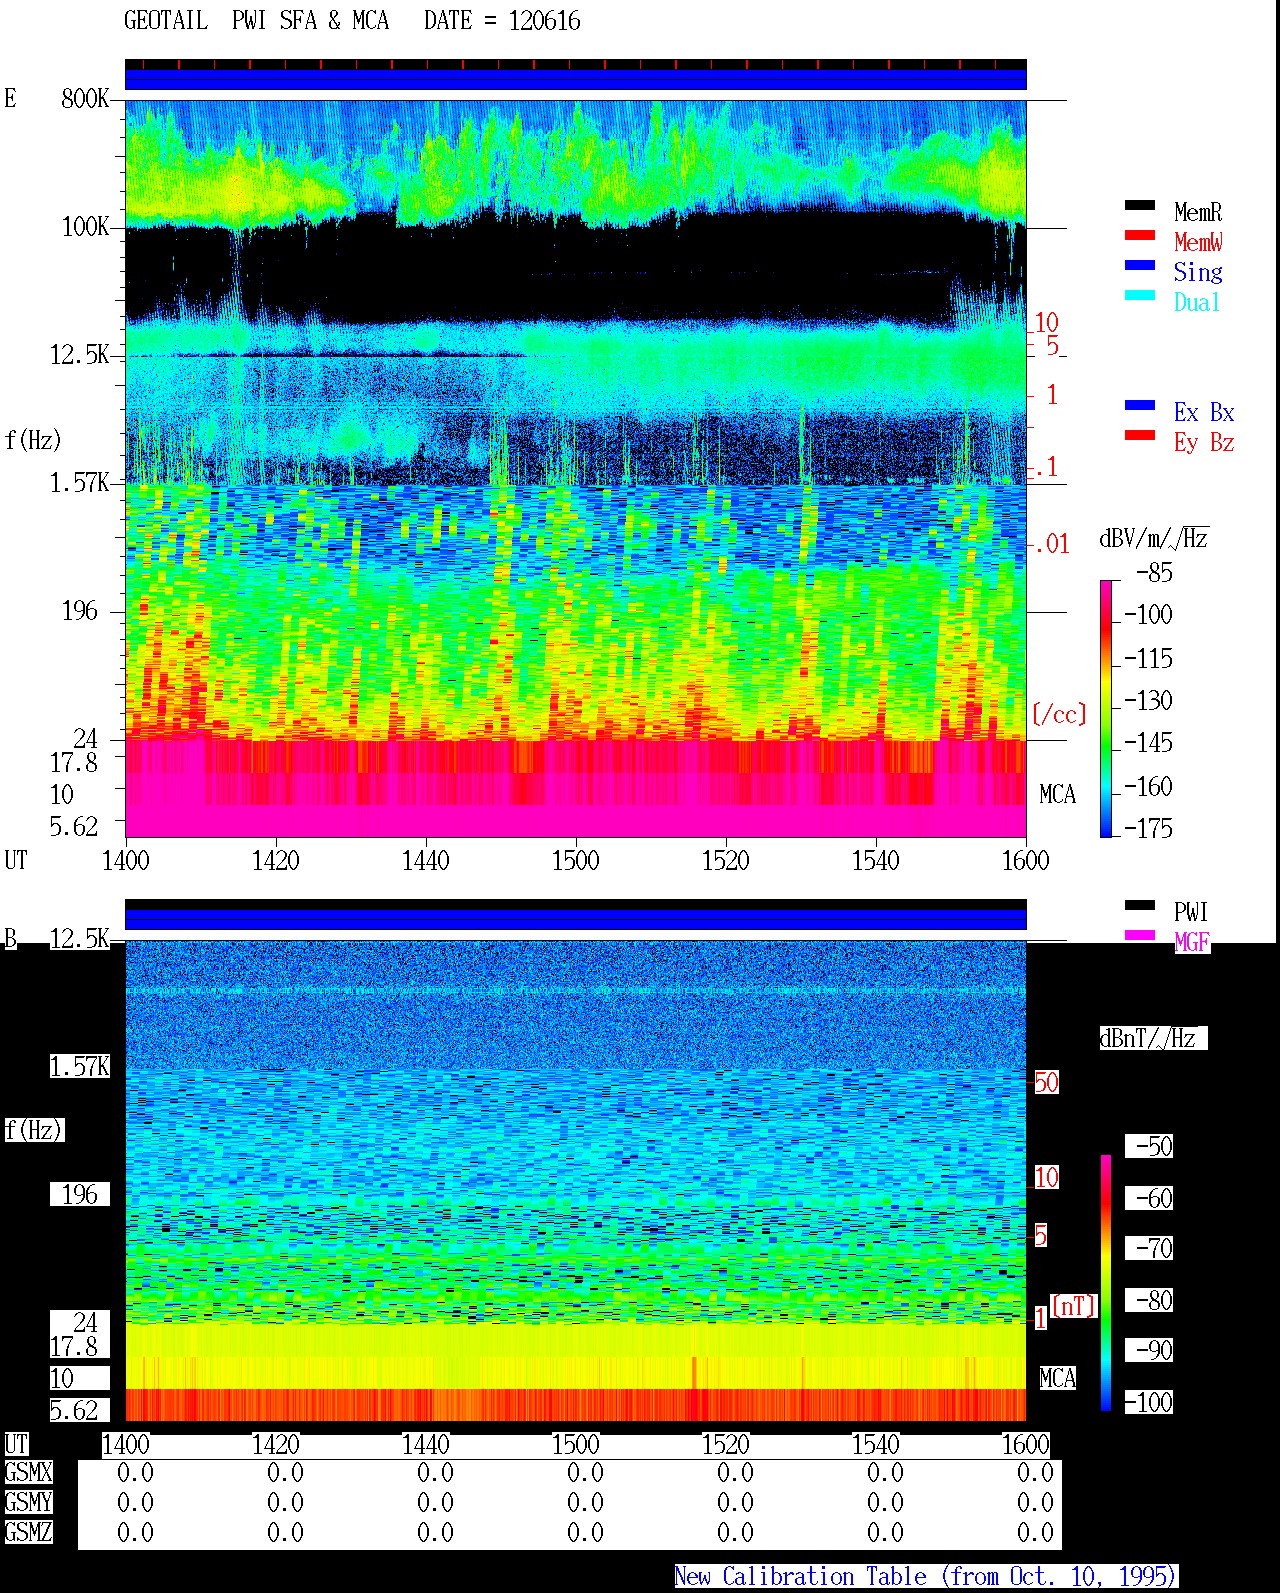Select the PWI legend label

coord(1191,912)
